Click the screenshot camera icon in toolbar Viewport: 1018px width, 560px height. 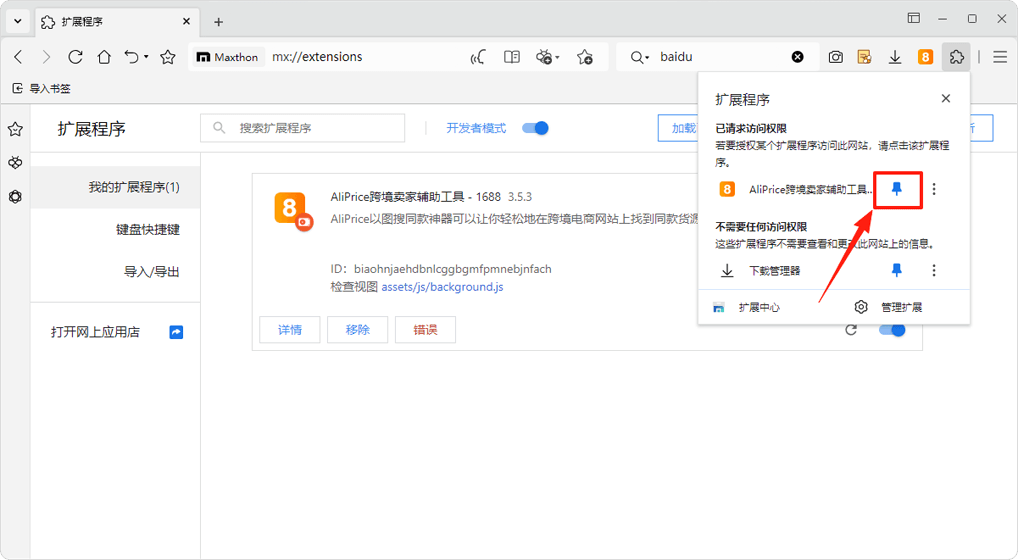pos(835,57)
